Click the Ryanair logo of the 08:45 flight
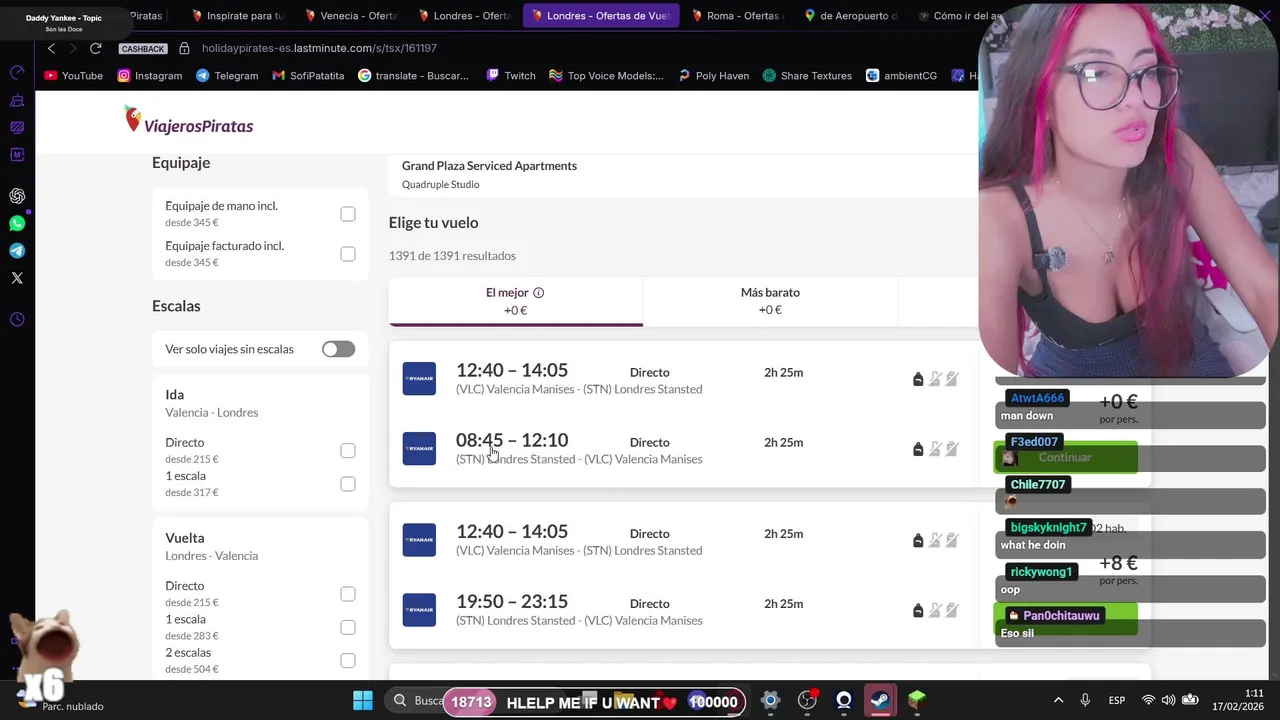This screenshot has height=720, width=1280. [x=419, y=449]
